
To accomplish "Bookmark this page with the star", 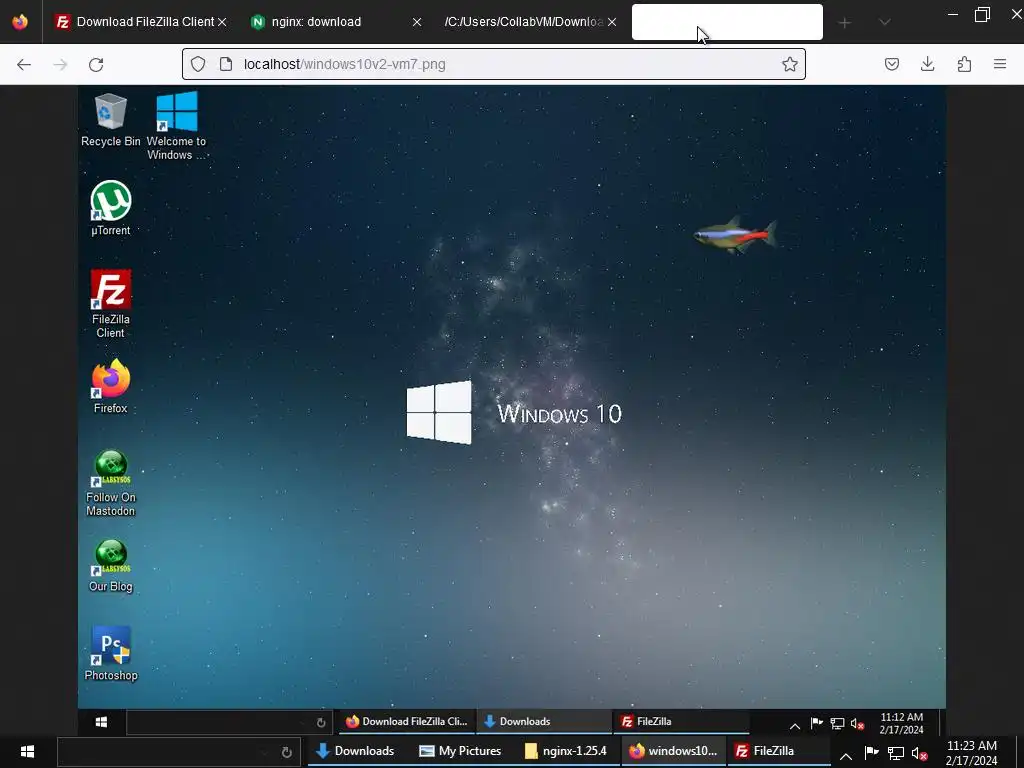I will tap(790, 64).
